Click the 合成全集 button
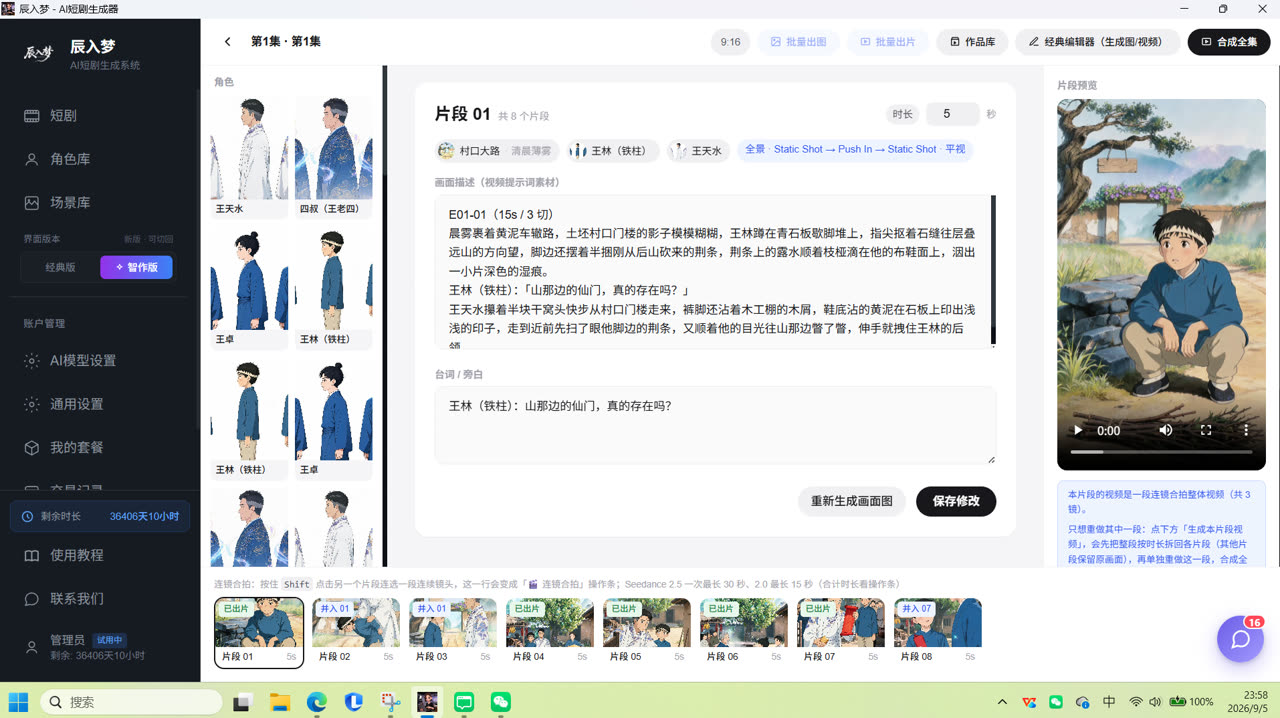The width and height of the screenshot is (1280, 718). coord(1229,42)
